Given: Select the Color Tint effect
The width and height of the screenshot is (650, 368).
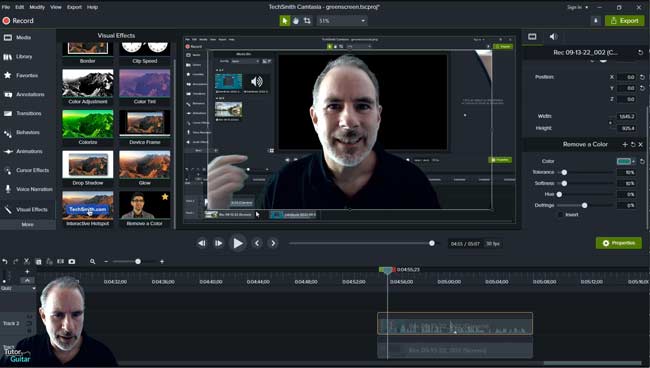Looking at the screenshot, I should tap(145, 87).
